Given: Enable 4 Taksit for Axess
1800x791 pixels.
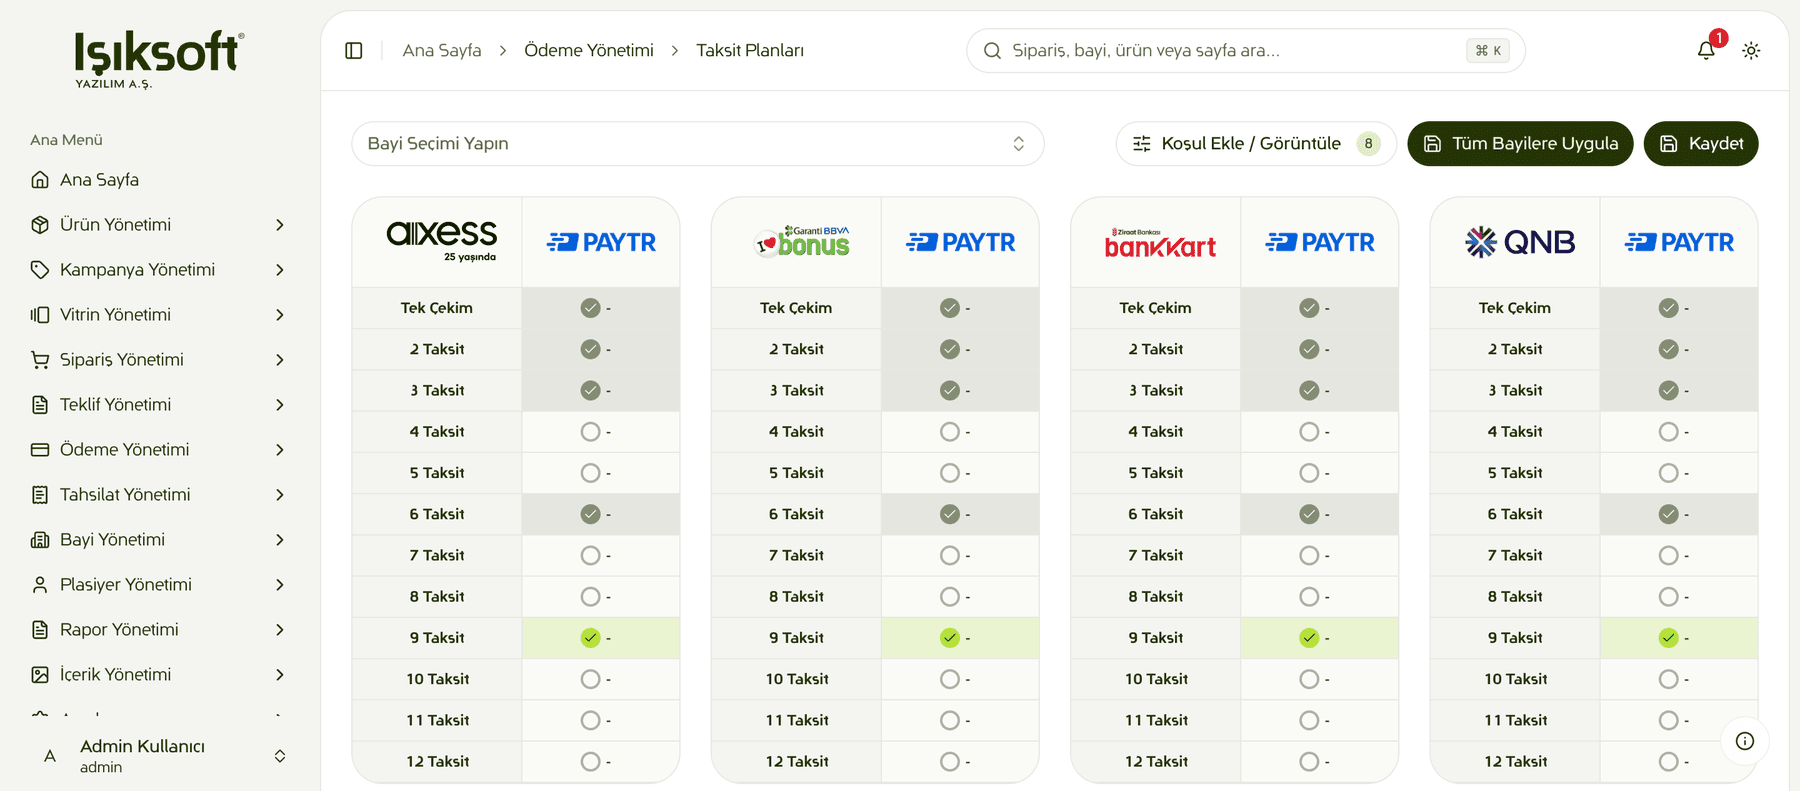Looking at the screenshot, I should click(590, 432).
